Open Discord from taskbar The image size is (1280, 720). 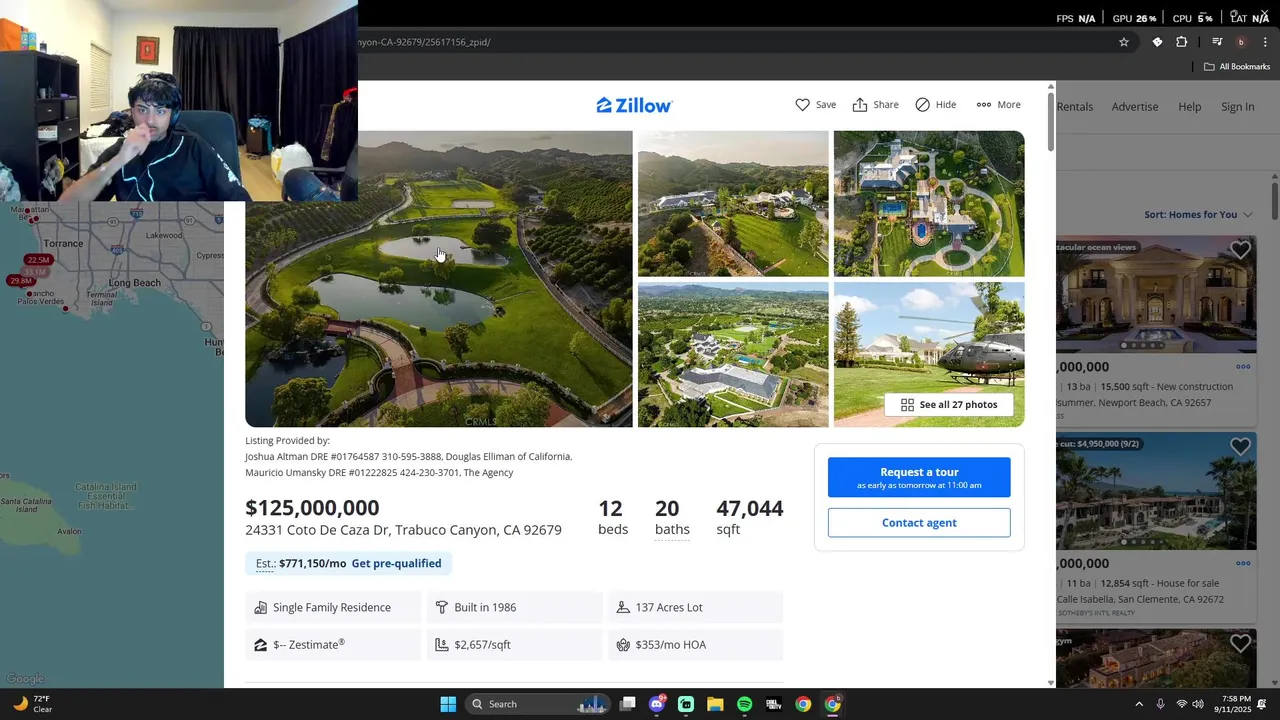(657, 704)
